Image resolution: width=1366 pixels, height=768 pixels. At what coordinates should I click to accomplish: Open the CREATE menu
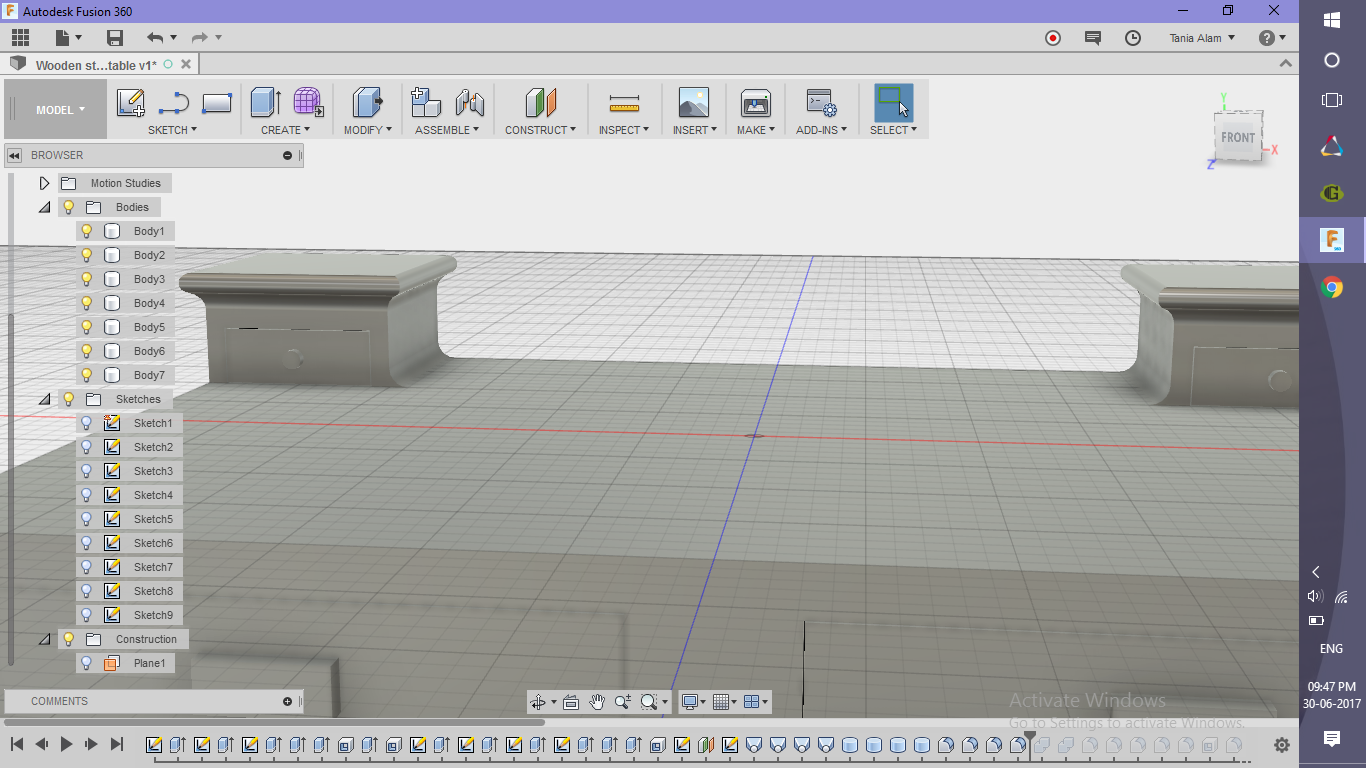285,130
